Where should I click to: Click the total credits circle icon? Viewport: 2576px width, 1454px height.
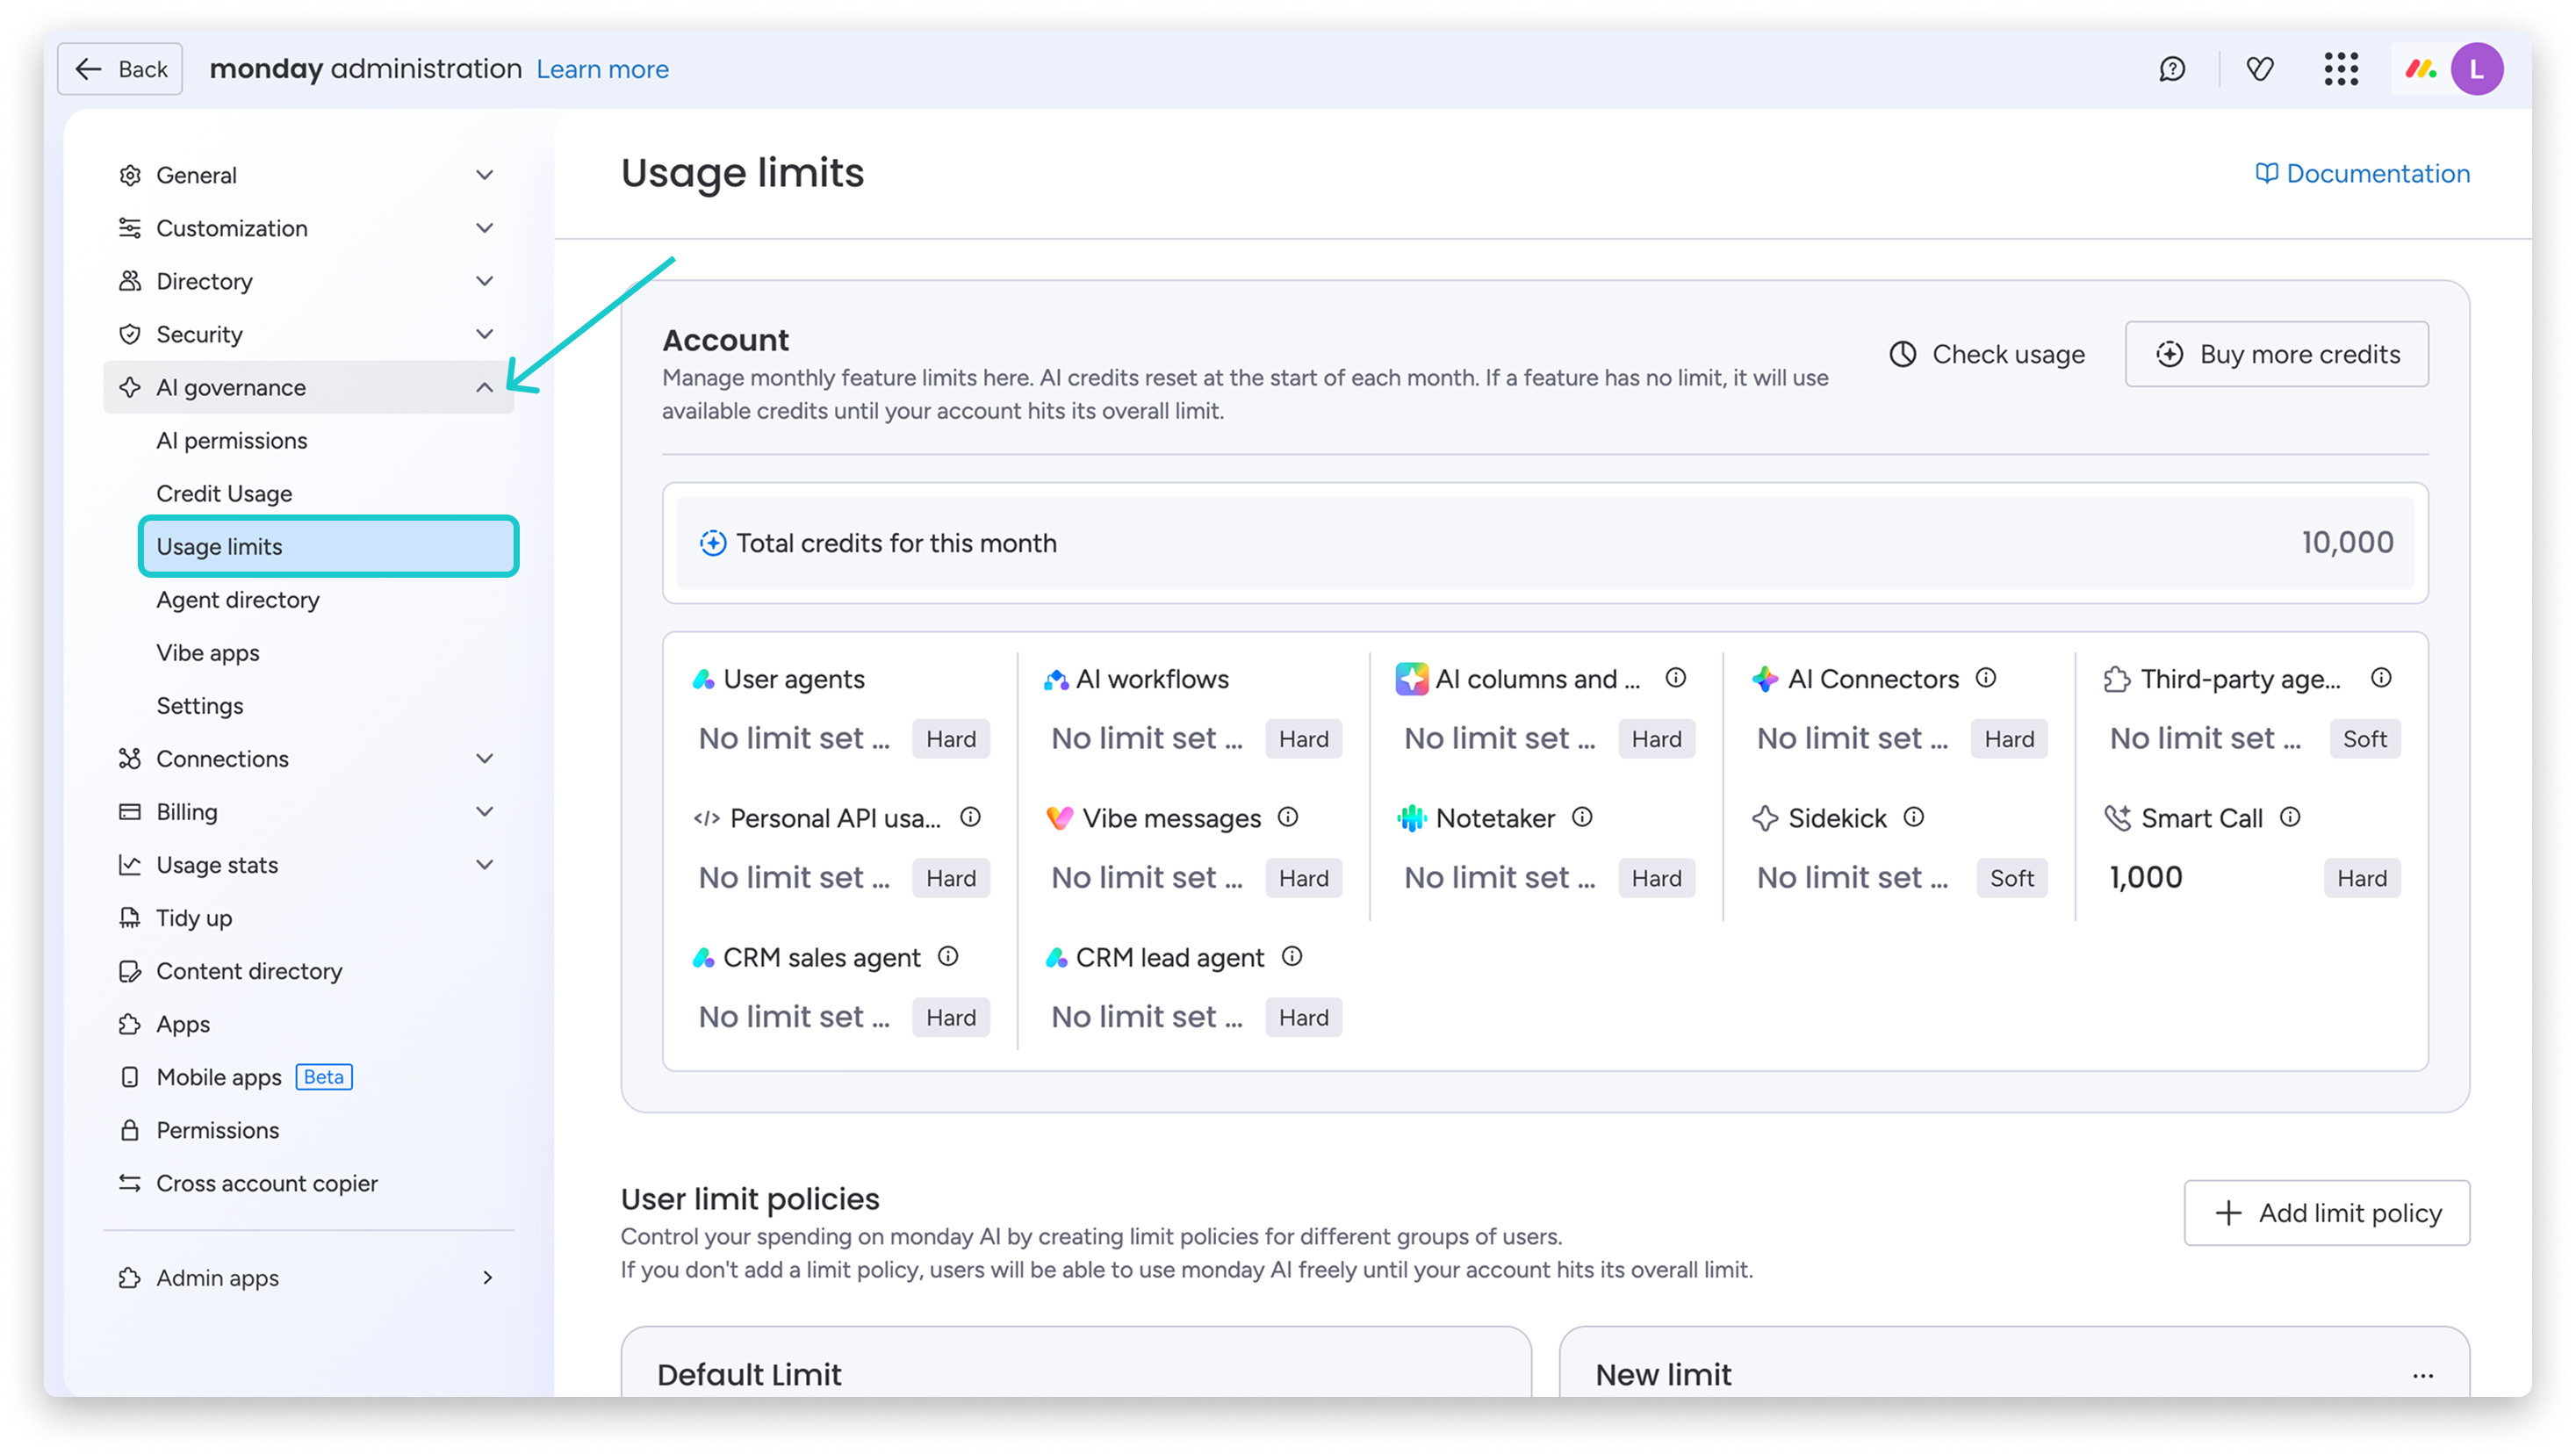713,543
